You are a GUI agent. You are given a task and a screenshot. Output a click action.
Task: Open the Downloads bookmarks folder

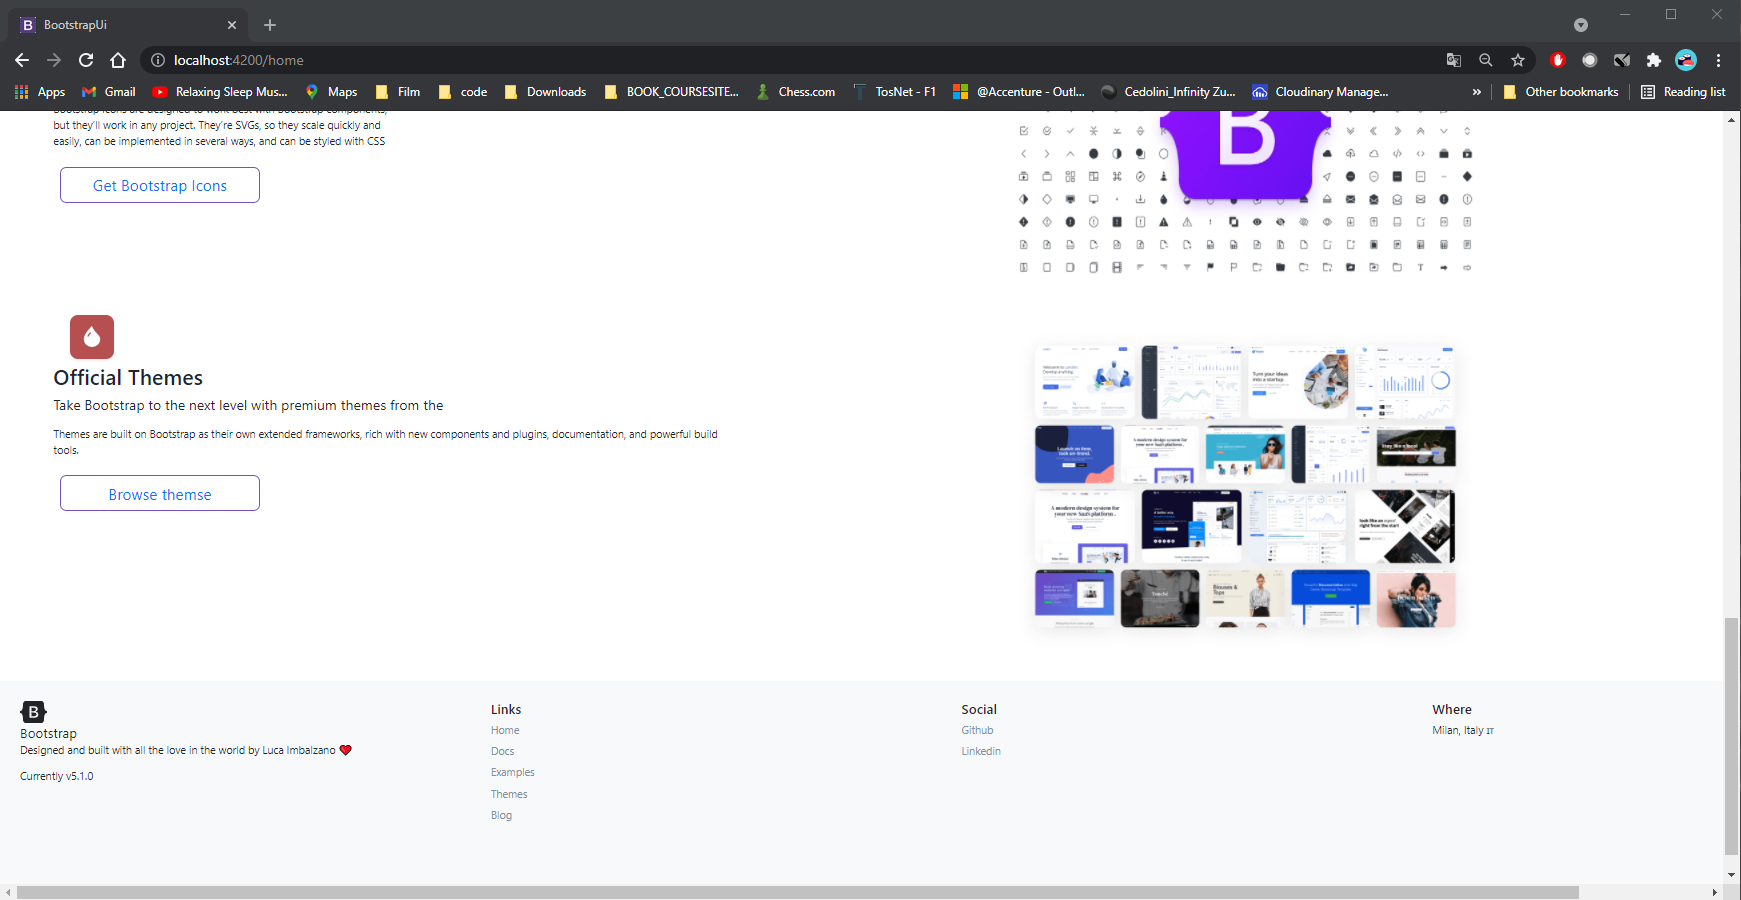(545, 92)
